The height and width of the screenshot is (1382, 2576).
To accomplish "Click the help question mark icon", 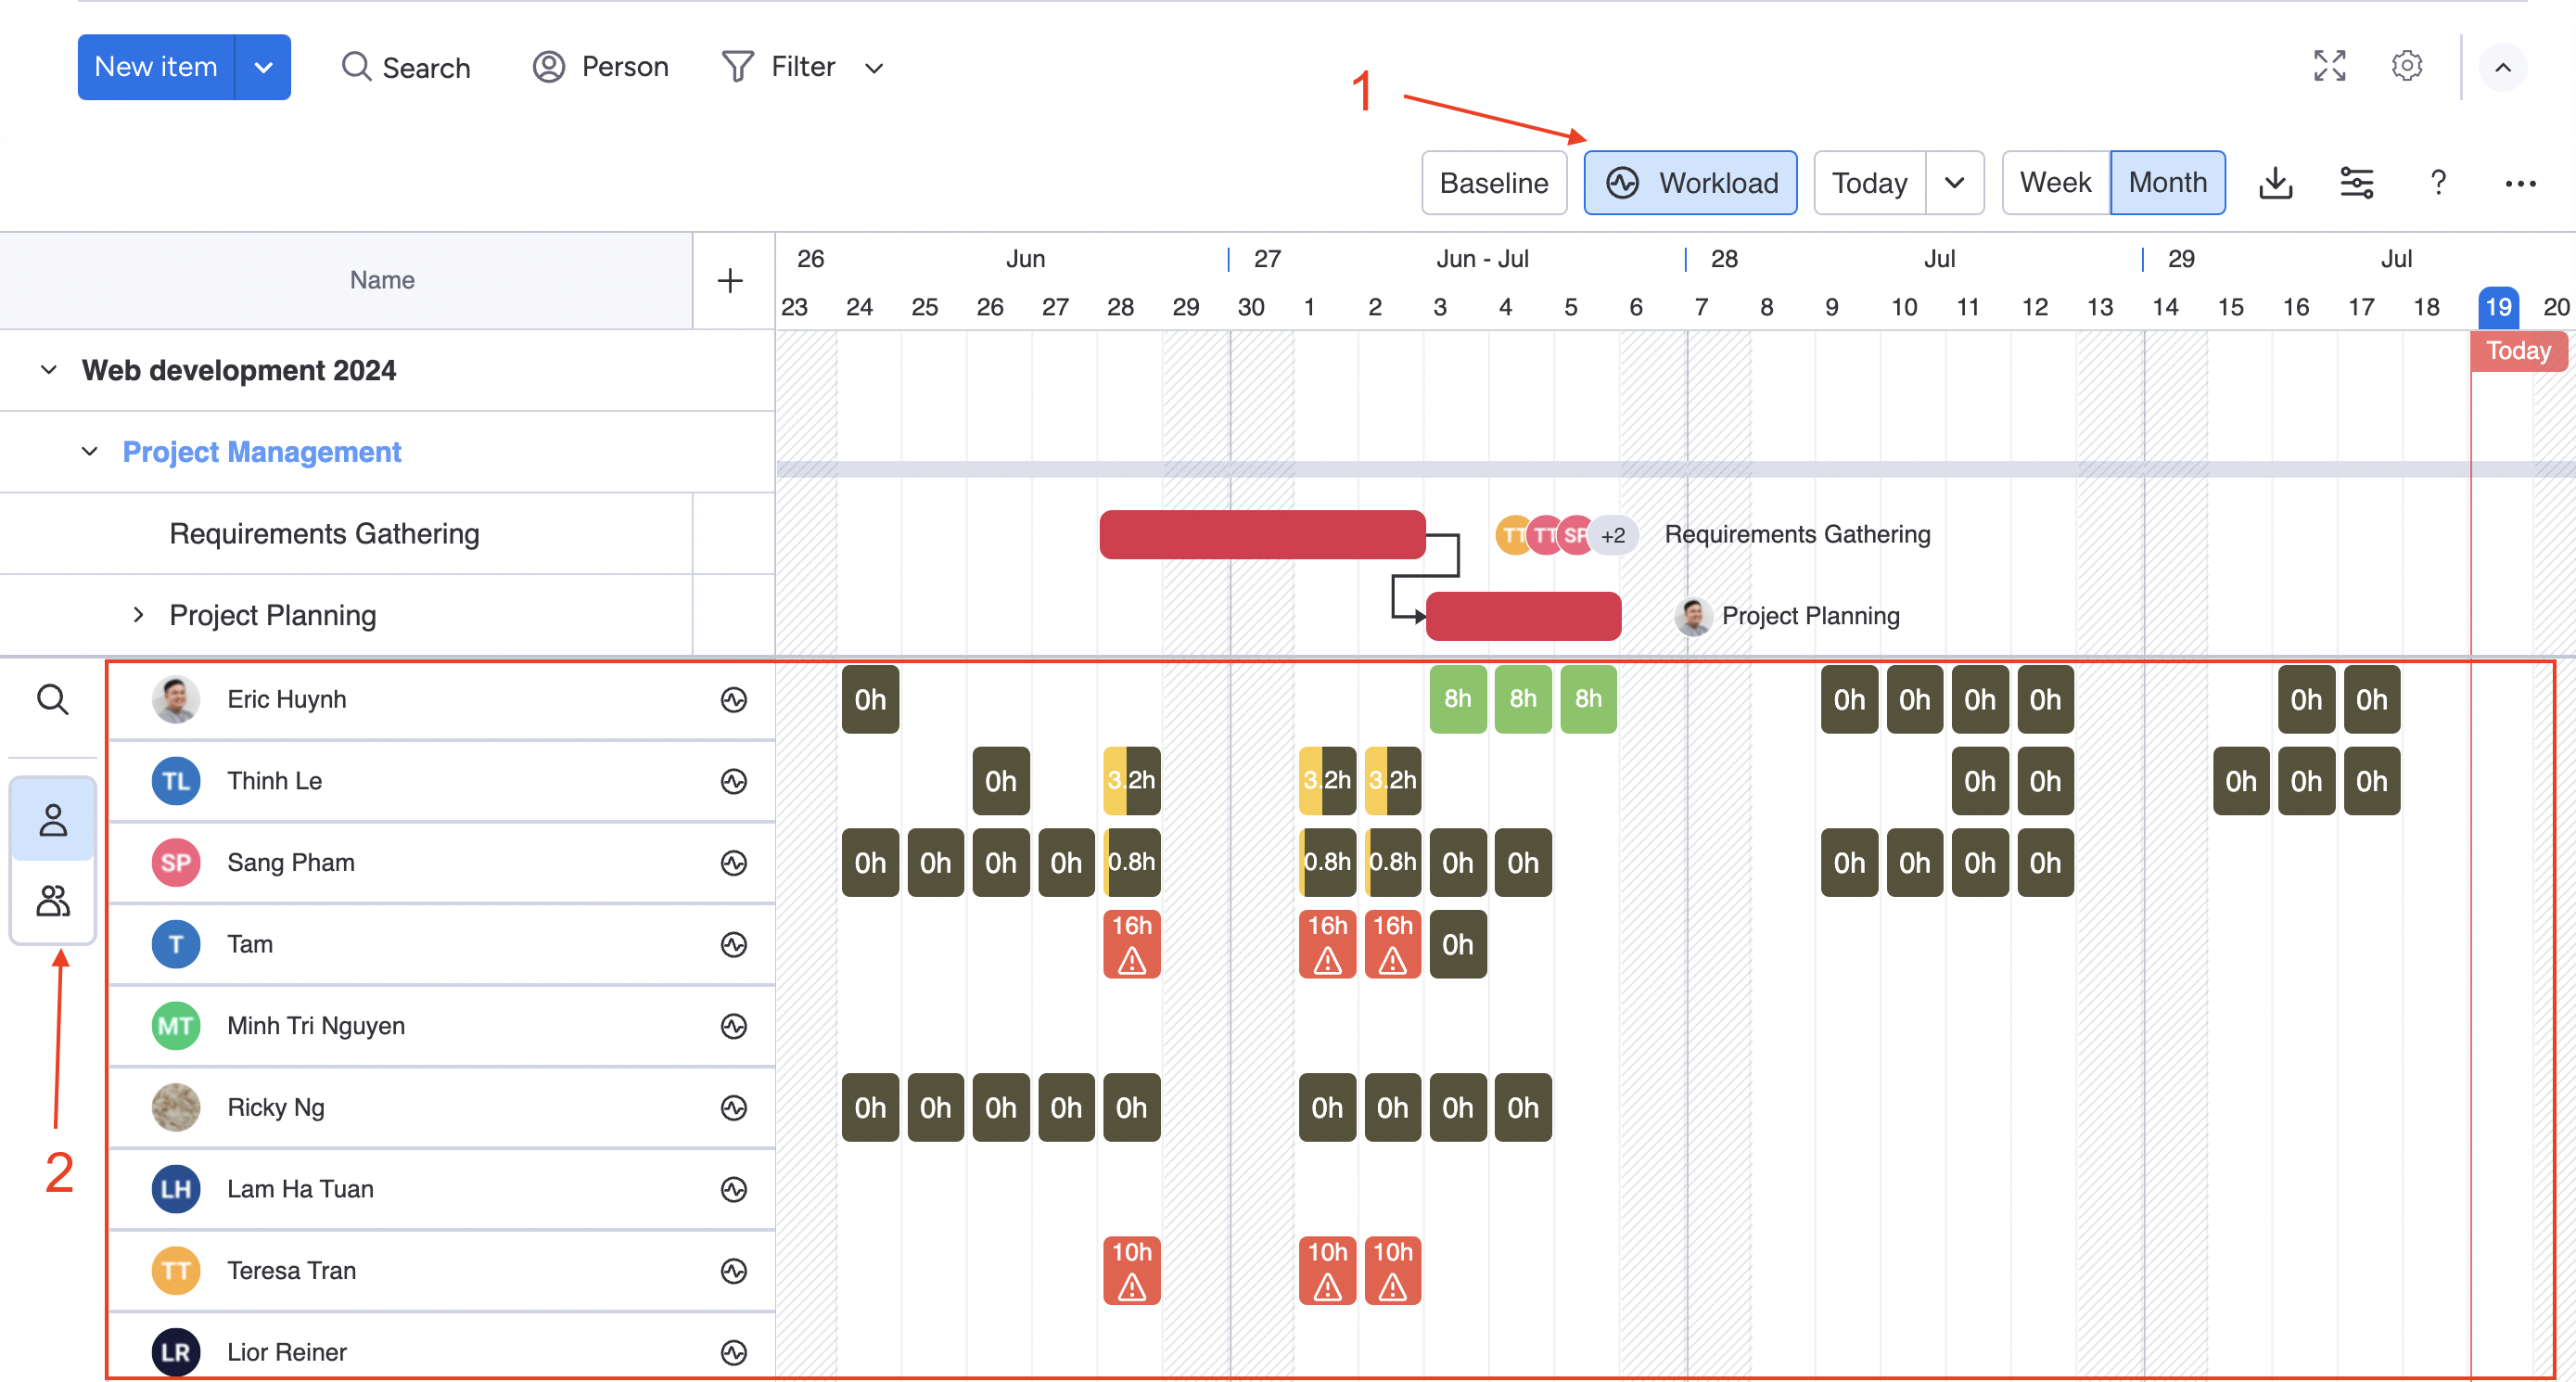I will (x=2438, y=183).
